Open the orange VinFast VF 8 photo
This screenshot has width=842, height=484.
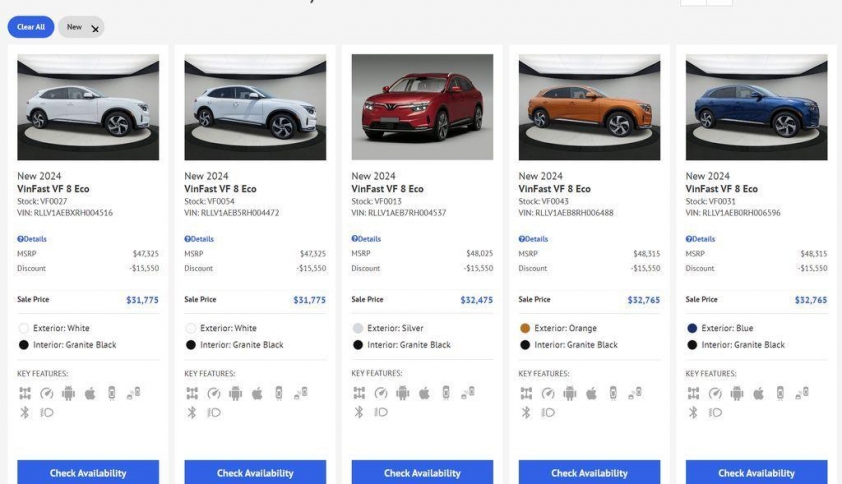[589, 107]
